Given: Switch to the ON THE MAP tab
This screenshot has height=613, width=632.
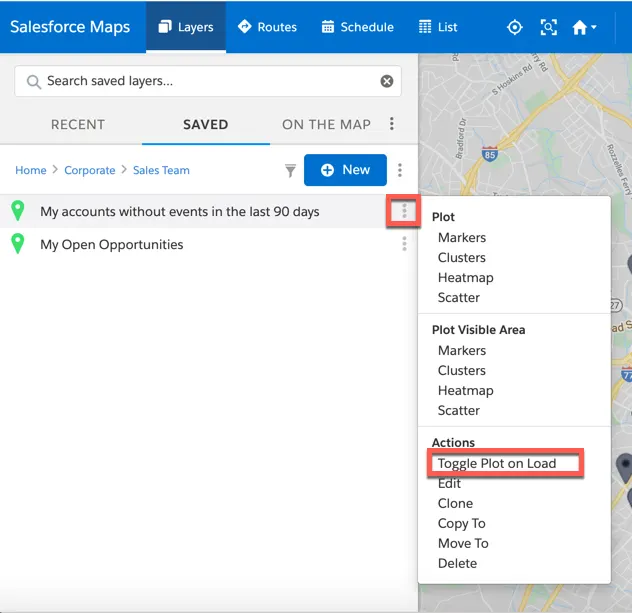Looking at the screenshot, I should point(326,125).
